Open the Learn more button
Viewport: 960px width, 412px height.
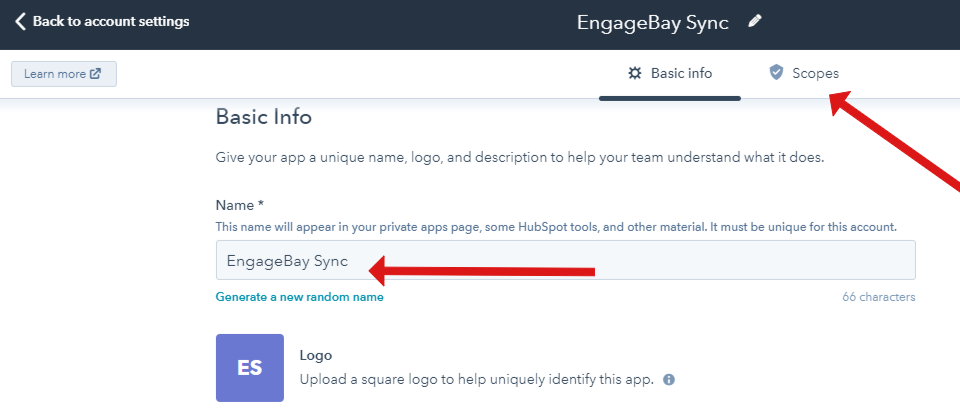(64, 74)
